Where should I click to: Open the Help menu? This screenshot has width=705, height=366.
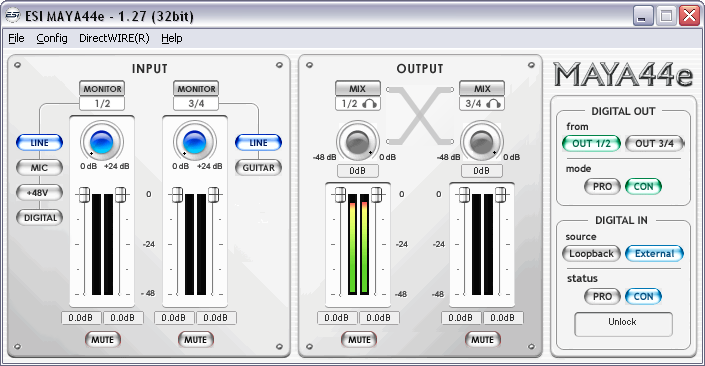[172, 38]
